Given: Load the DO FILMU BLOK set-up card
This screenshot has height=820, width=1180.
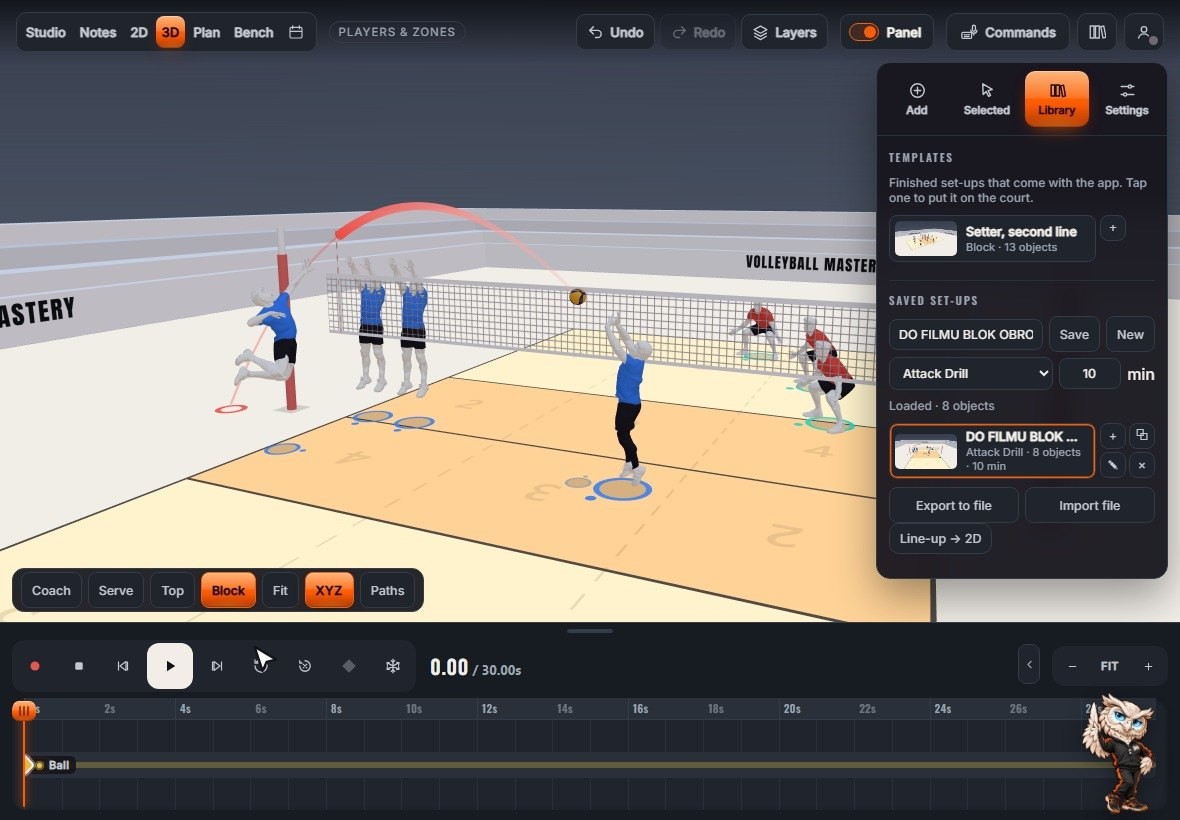Looking at the screenshot, I should click(x=992, y=451).
